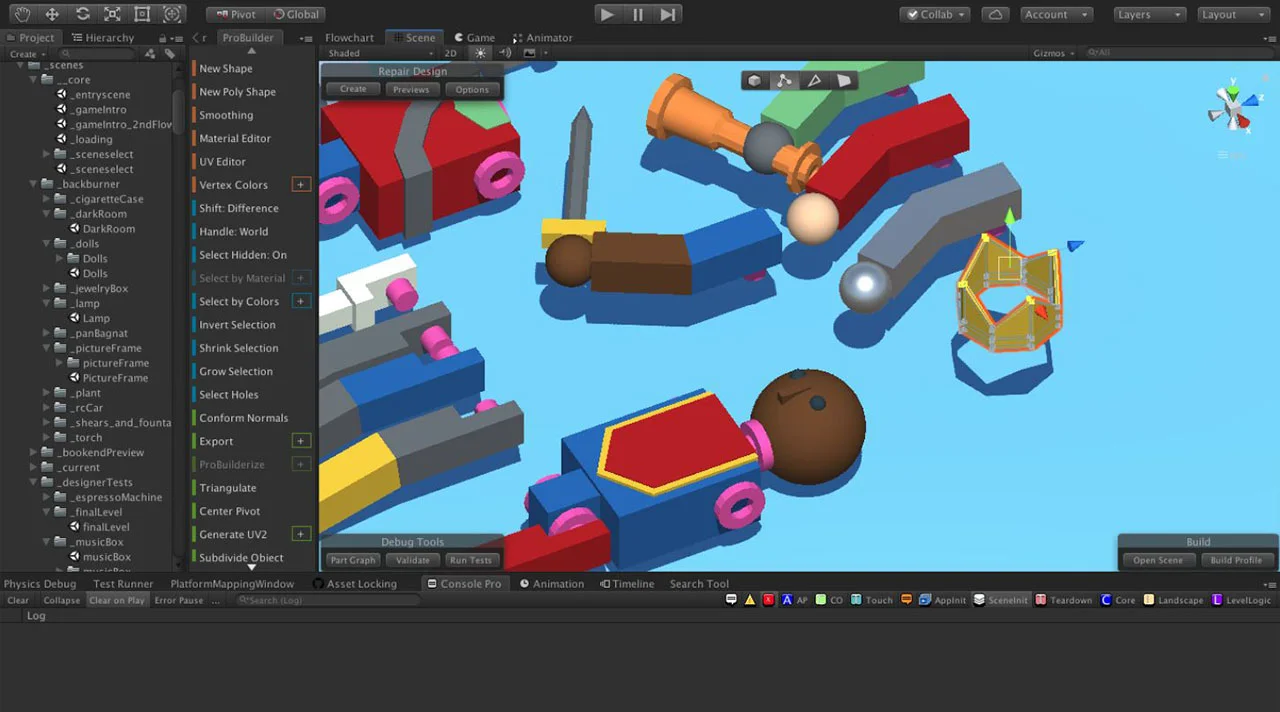Viewport: 1280px width, 712px height.
Task: Select the Scale tool
Action: [x=112, y=14]
